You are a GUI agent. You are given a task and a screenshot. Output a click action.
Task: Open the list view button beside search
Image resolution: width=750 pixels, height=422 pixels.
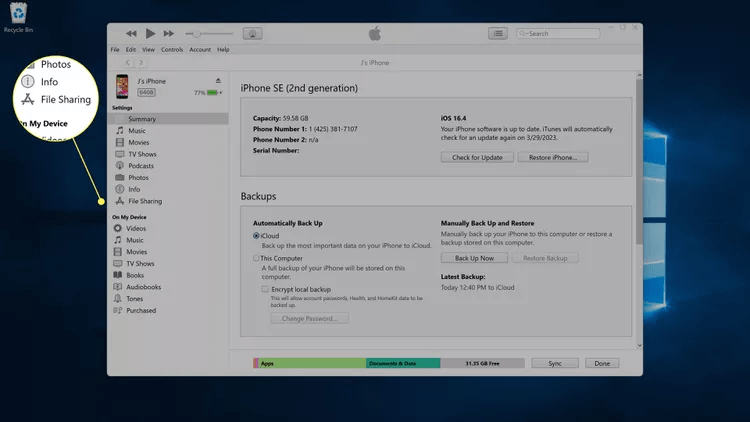[x=497, y=34]
